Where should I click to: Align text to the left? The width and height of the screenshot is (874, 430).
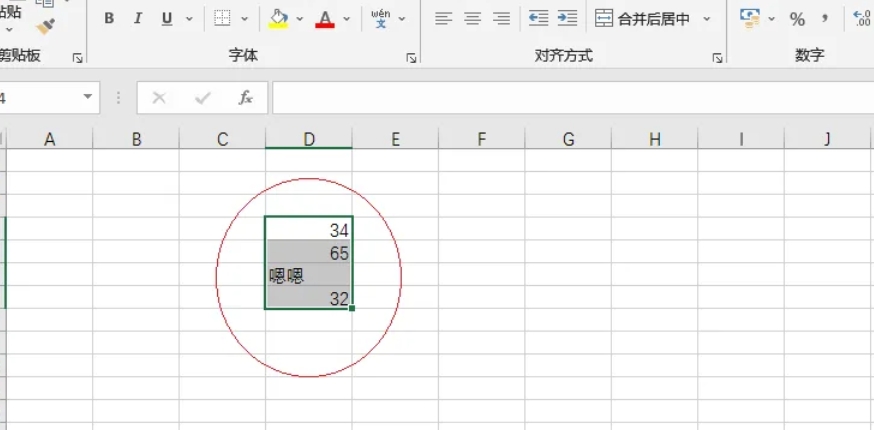444,18
